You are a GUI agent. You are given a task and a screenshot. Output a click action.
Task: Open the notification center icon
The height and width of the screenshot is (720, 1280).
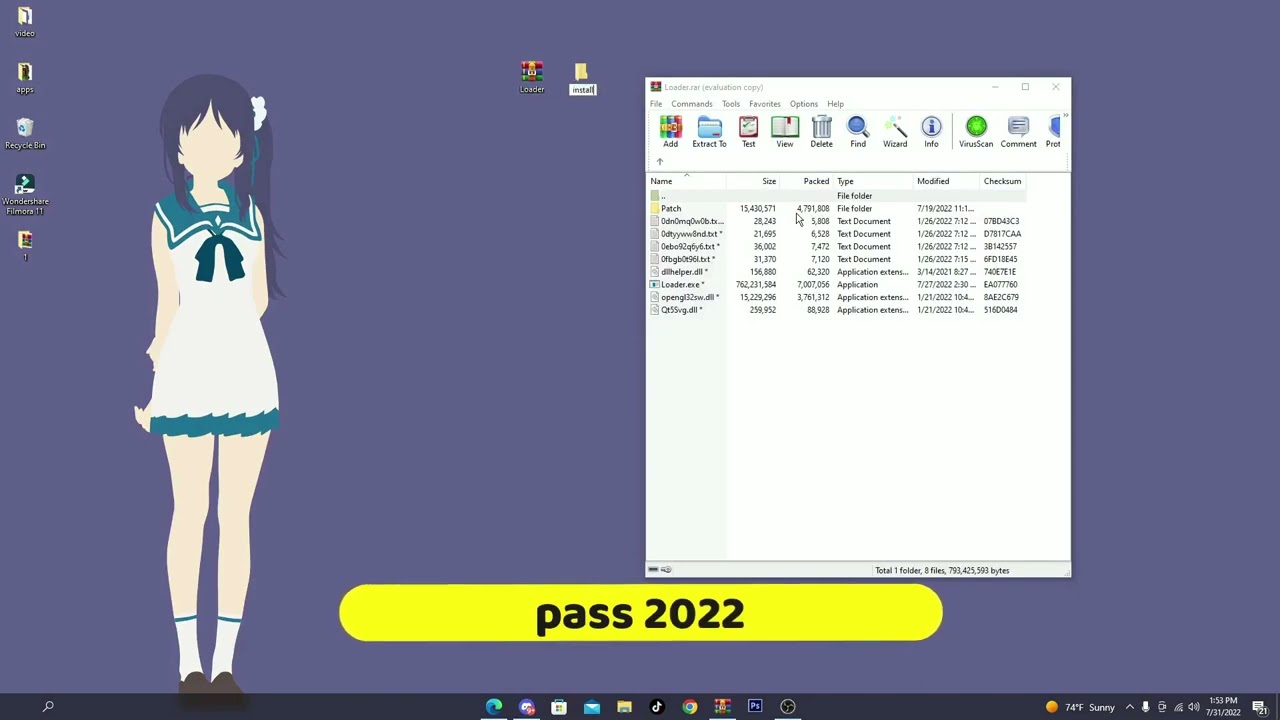1260,707
